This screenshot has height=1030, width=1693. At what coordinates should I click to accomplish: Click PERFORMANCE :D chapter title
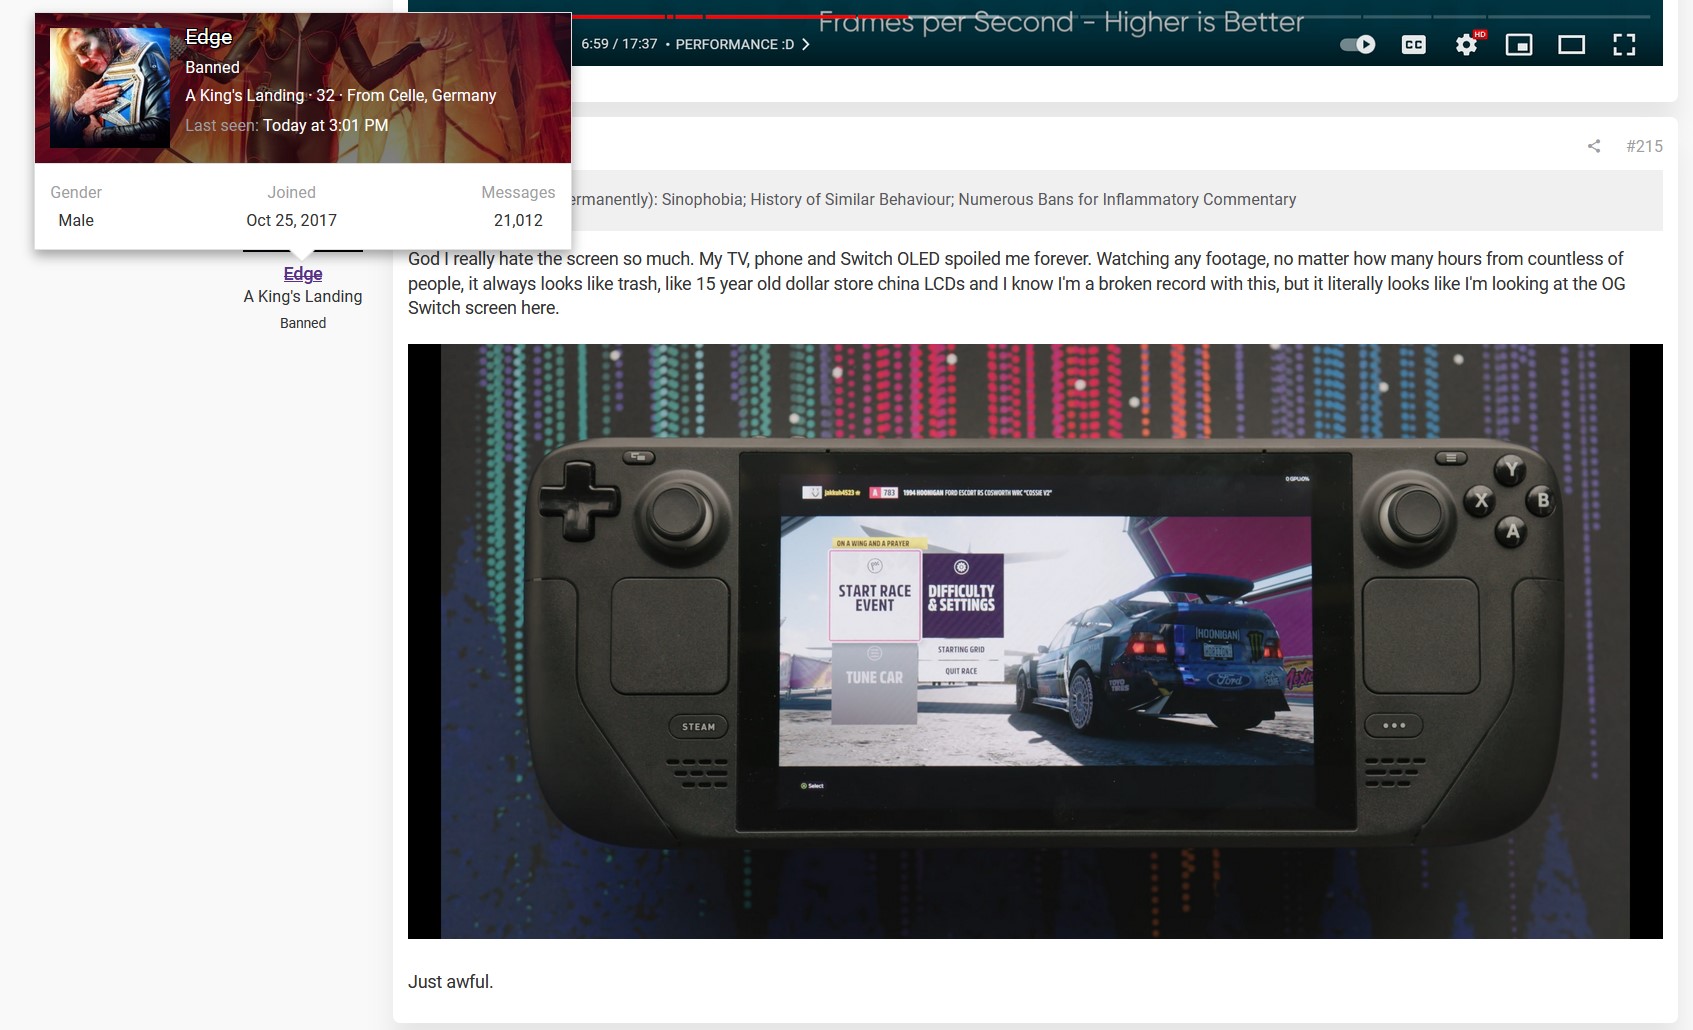pos(735,44)
